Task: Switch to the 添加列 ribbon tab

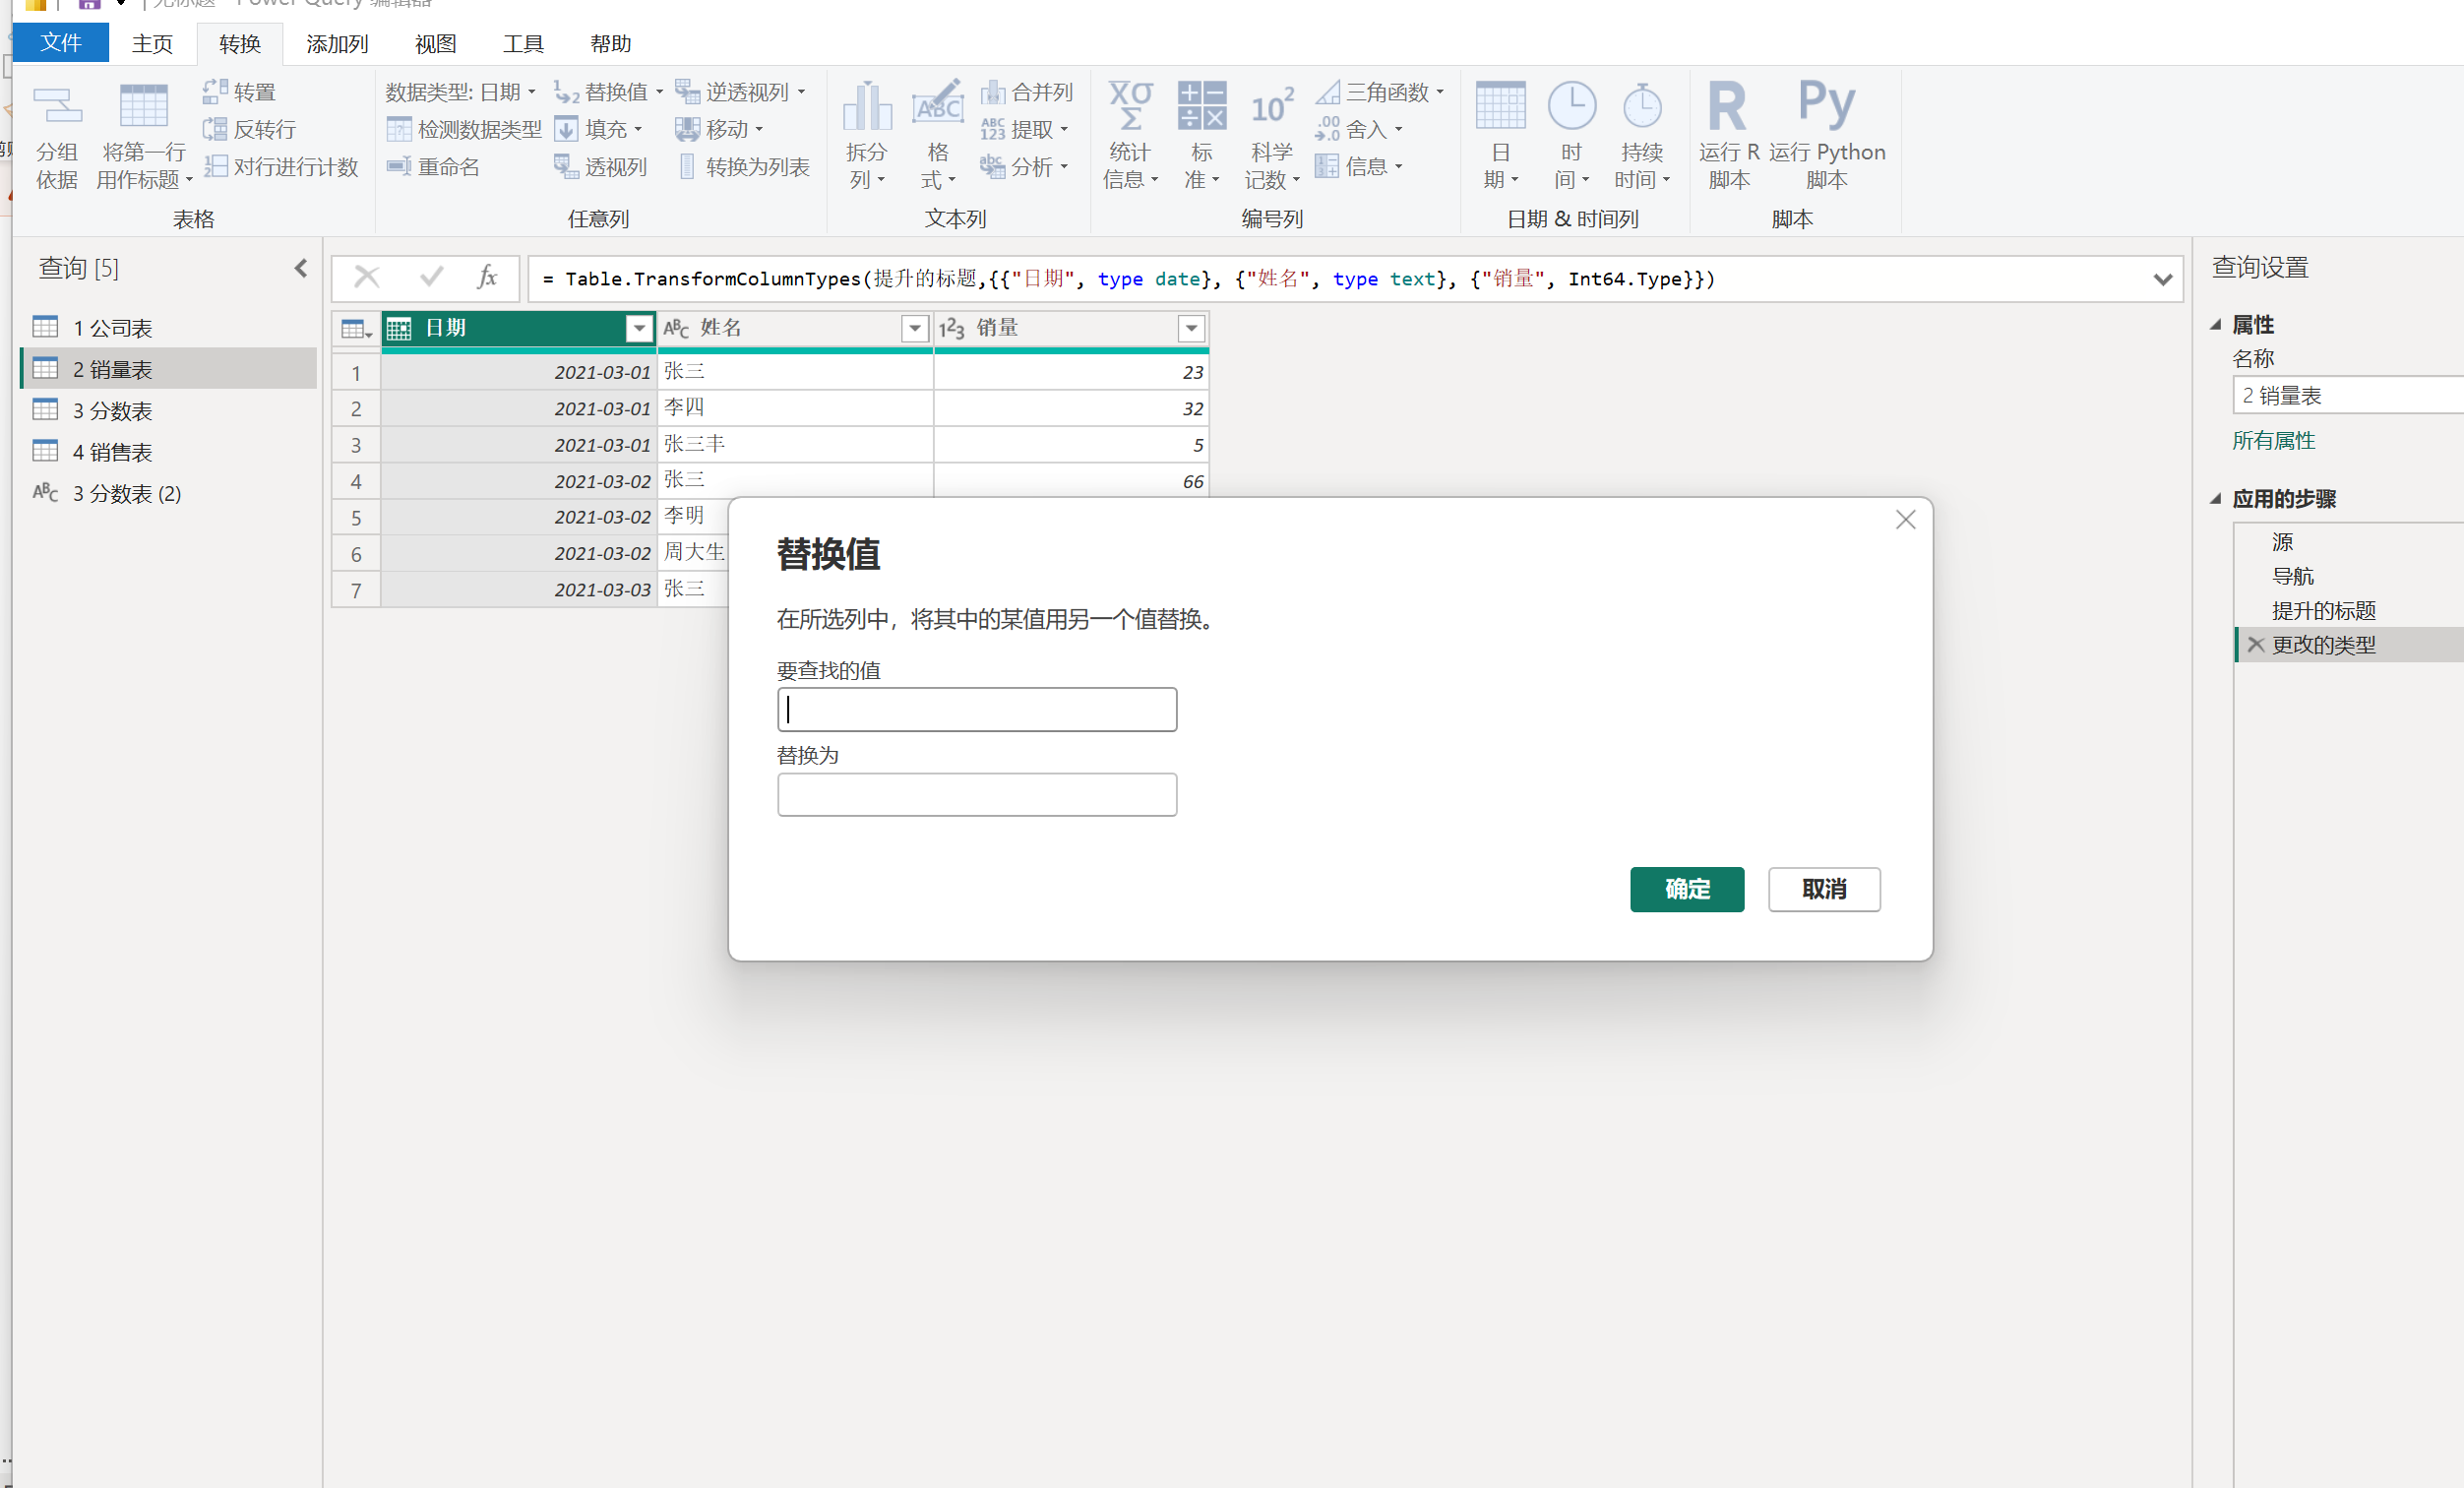Action: (337, 44)
